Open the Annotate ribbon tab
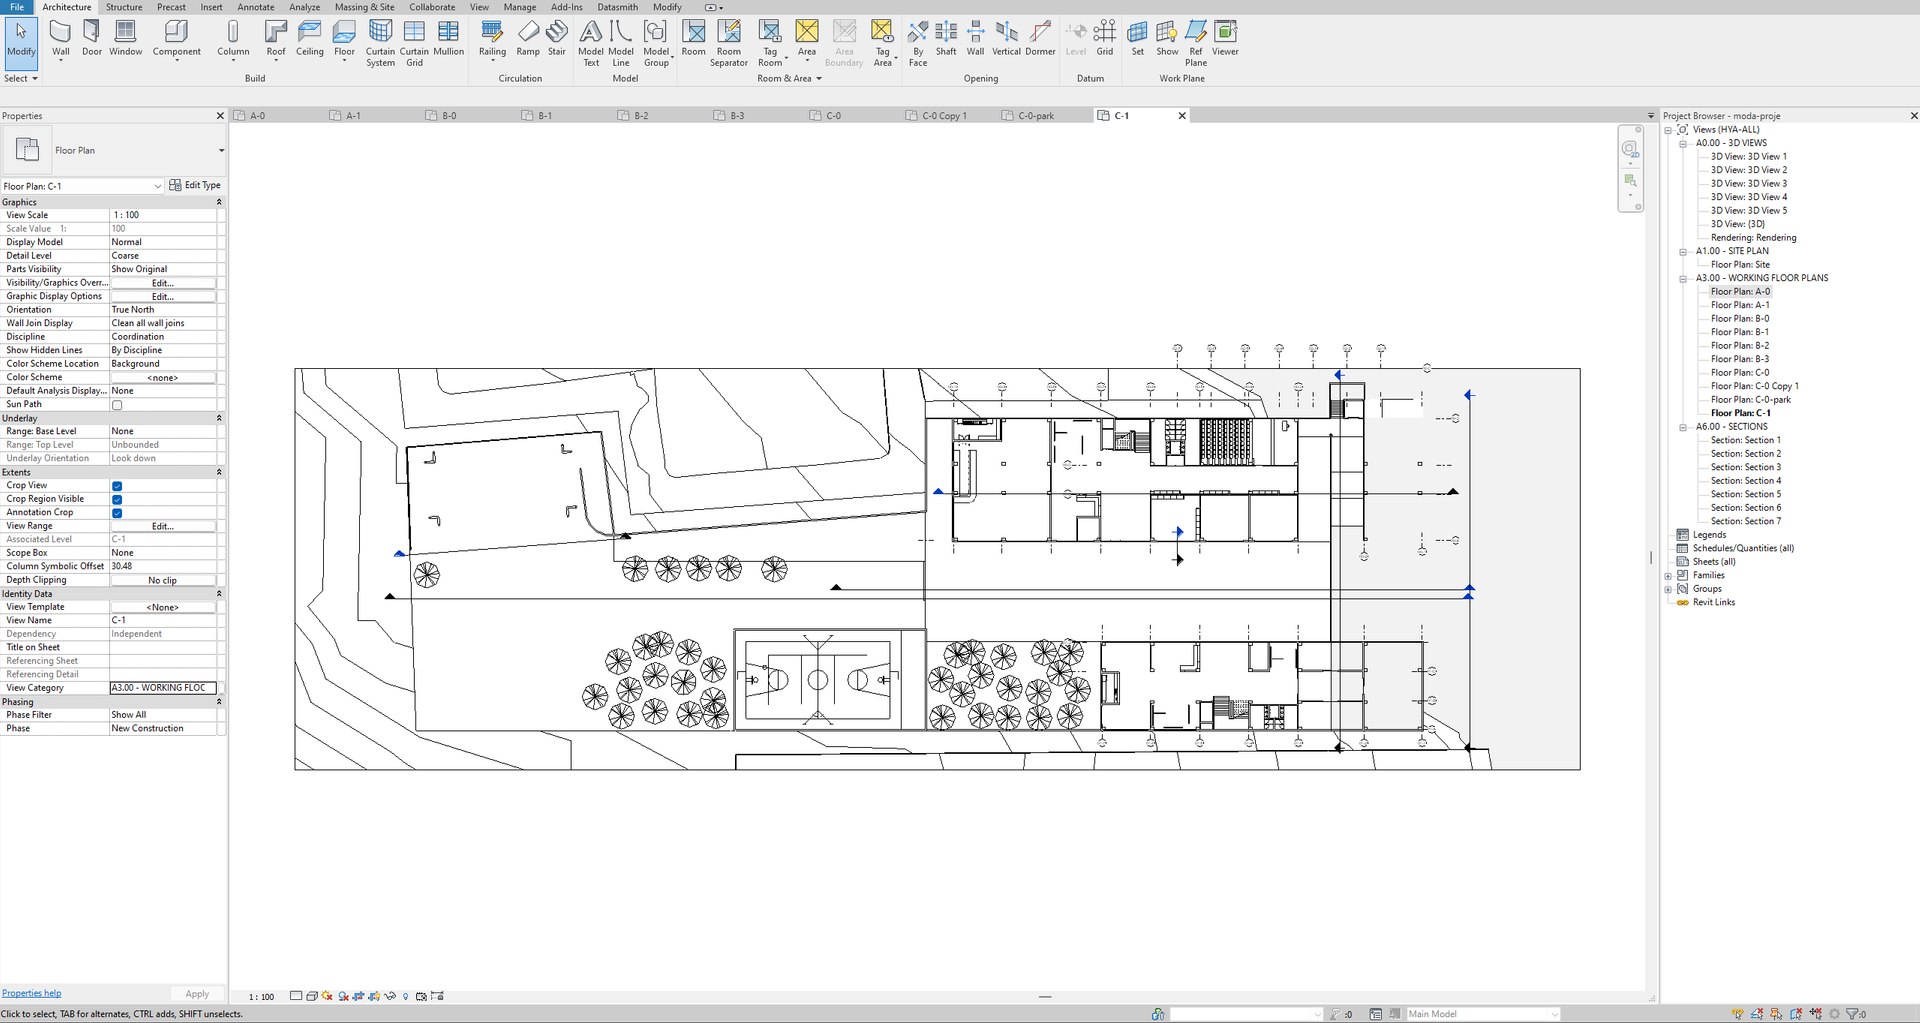1920x1023 pixels. tap(255, 7)
